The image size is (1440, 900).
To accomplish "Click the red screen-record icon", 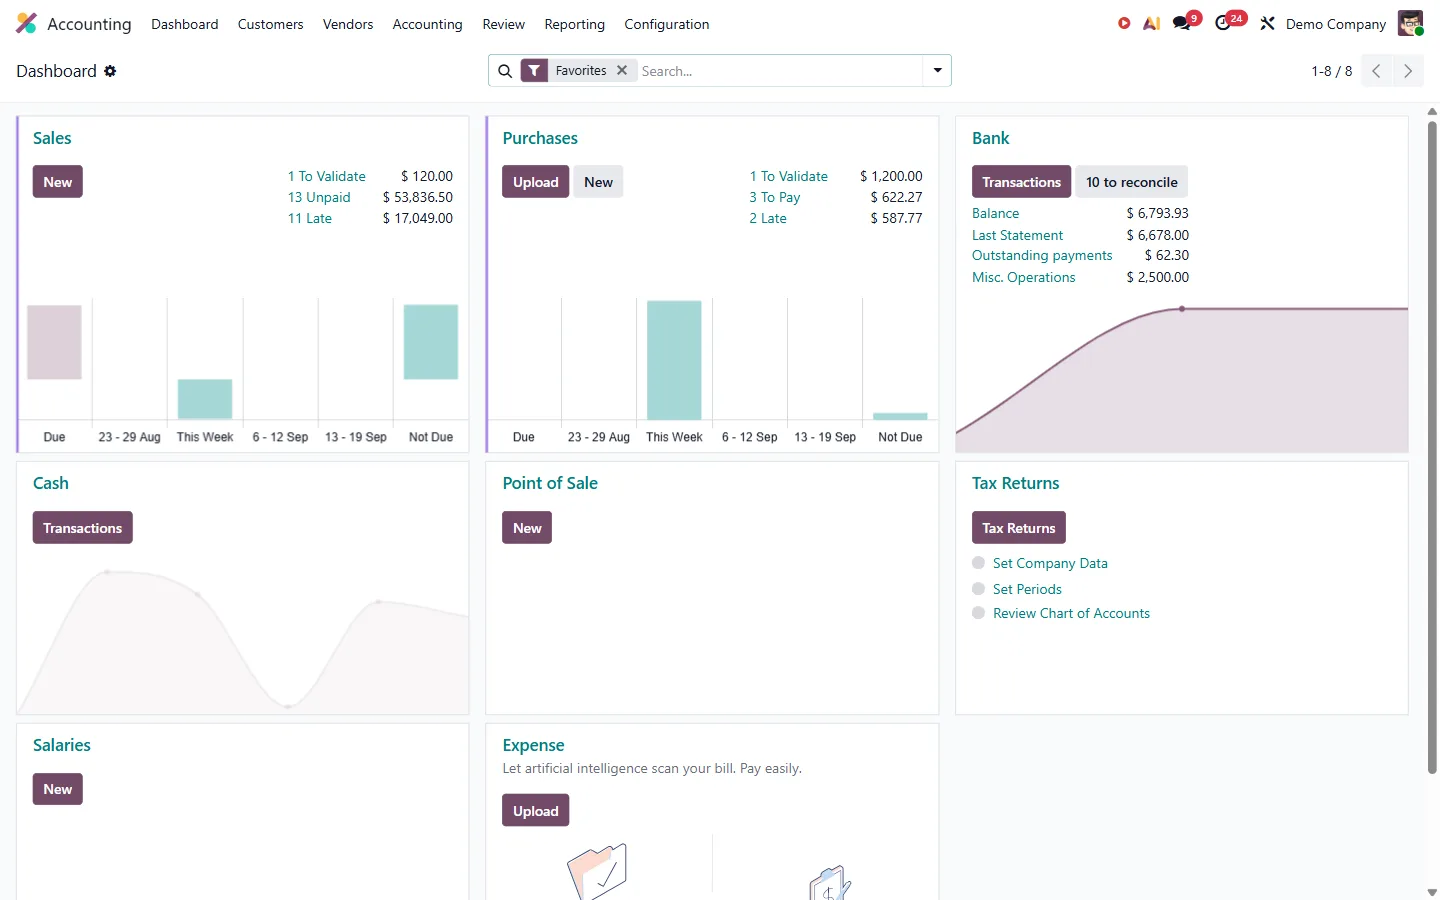I will coord(1124,23).
